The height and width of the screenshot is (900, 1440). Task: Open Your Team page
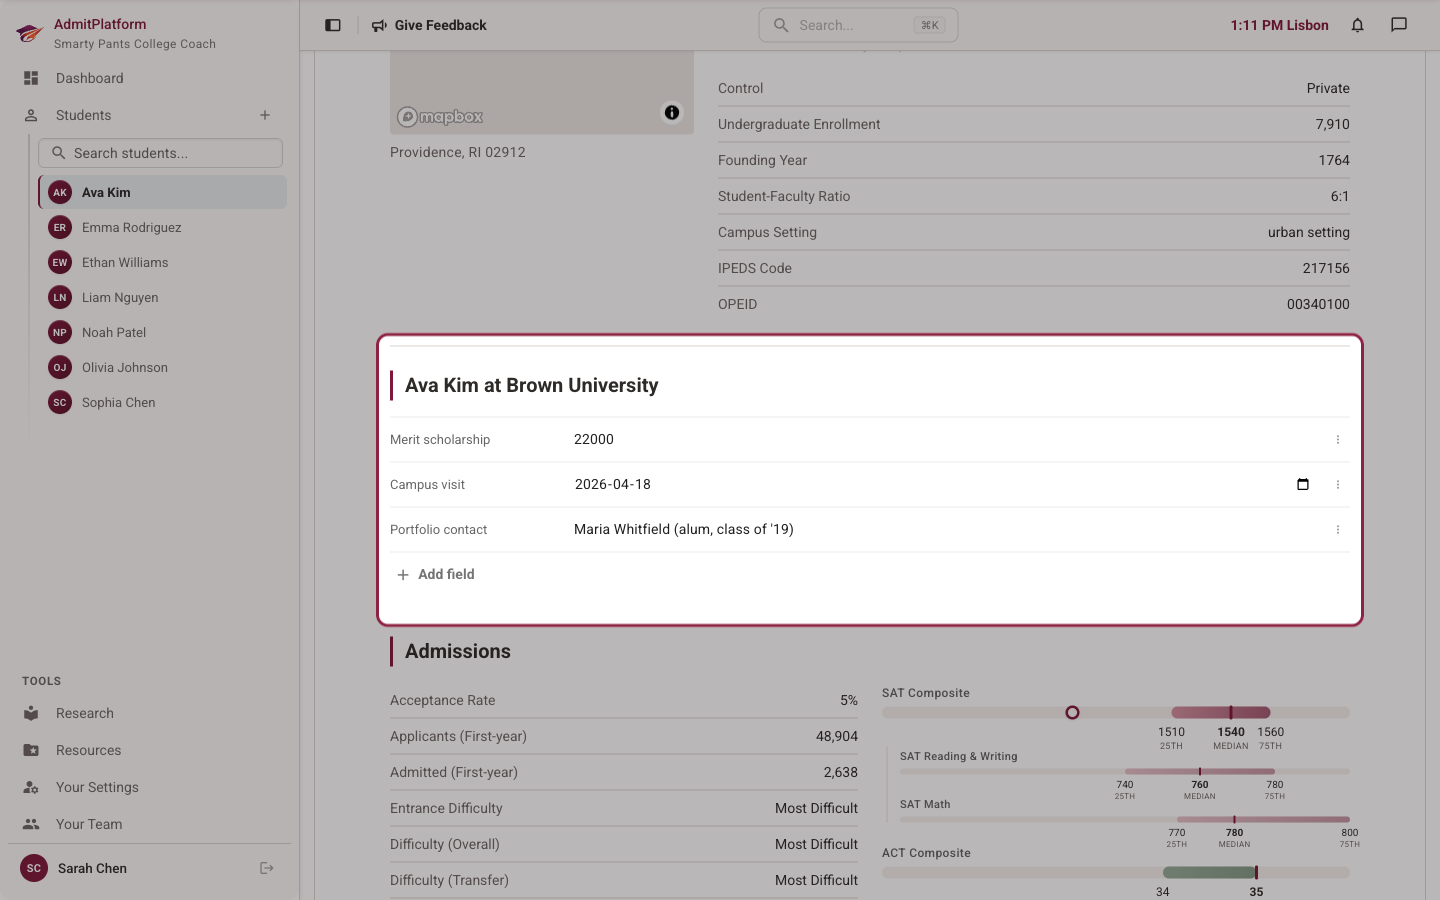(150, 824)
